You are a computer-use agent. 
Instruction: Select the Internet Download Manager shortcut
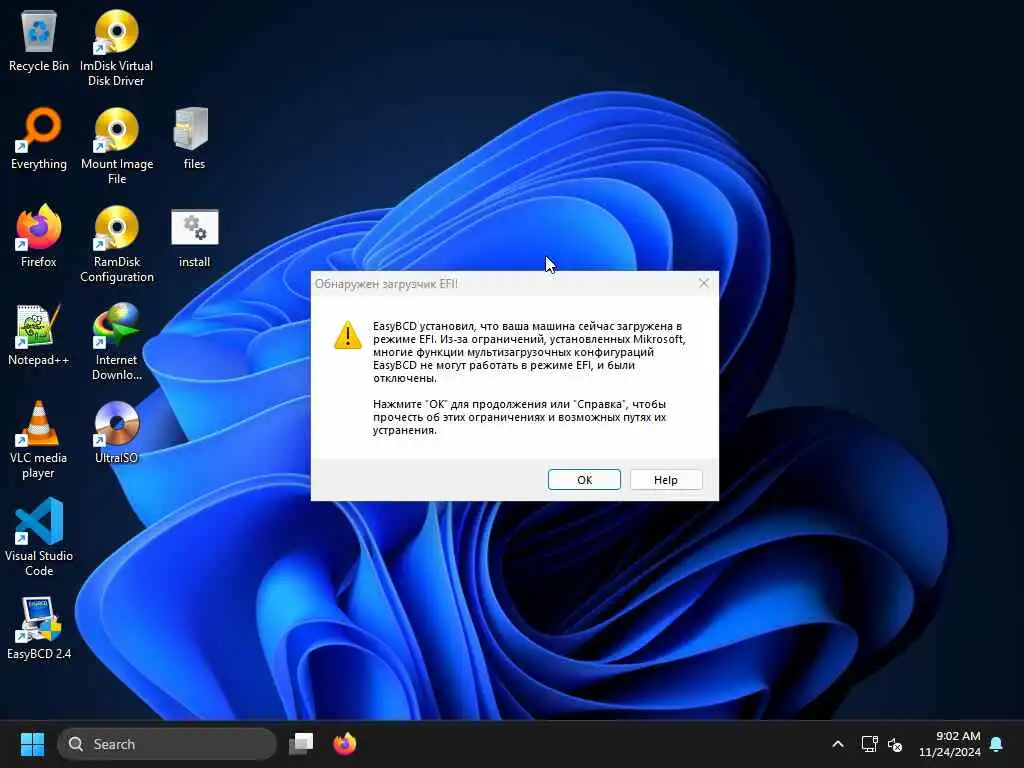[x=116, y=342]
